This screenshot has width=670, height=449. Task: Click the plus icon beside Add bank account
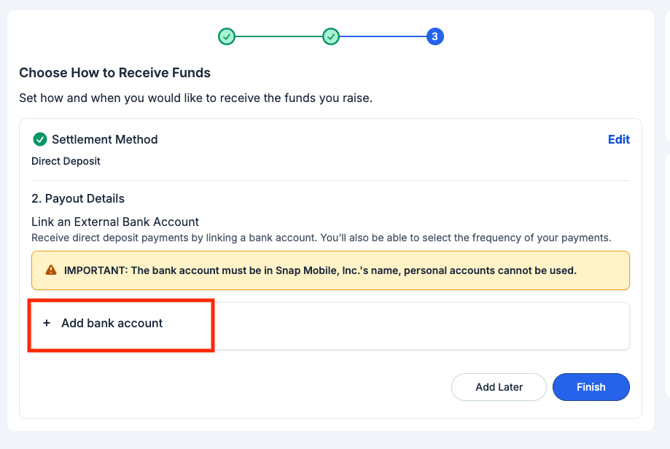pos(47,323)
